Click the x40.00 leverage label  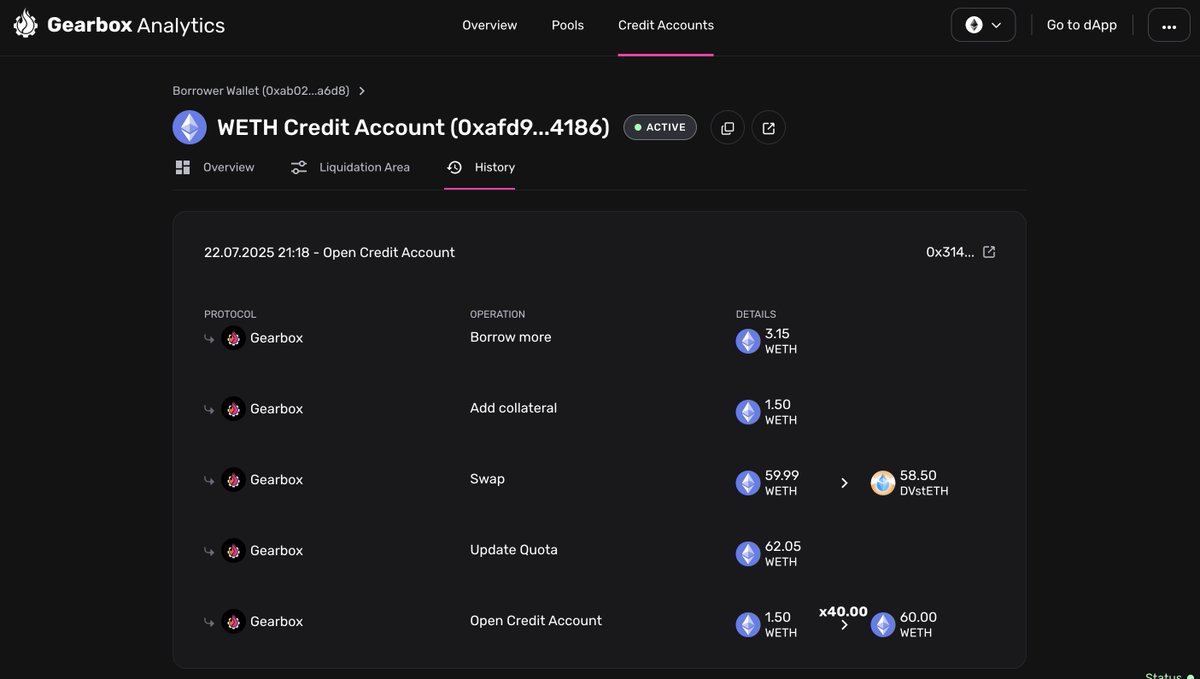click(843, 611)
